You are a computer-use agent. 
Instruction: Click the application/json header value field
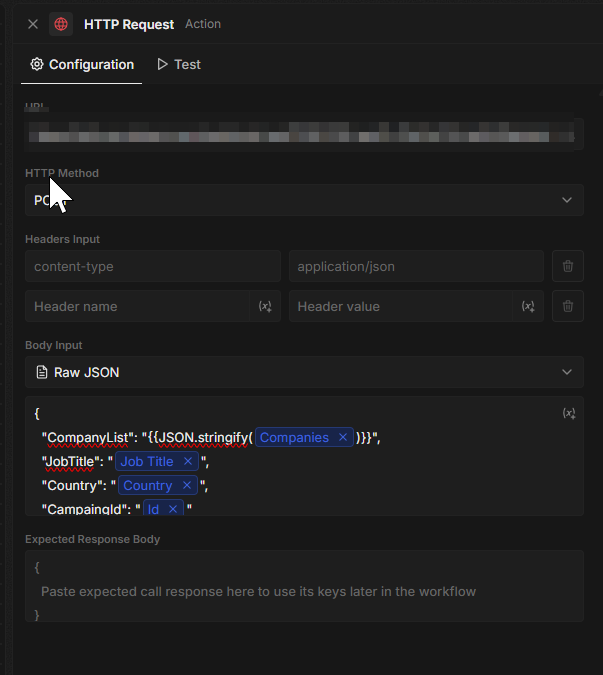tap(416, 266)
